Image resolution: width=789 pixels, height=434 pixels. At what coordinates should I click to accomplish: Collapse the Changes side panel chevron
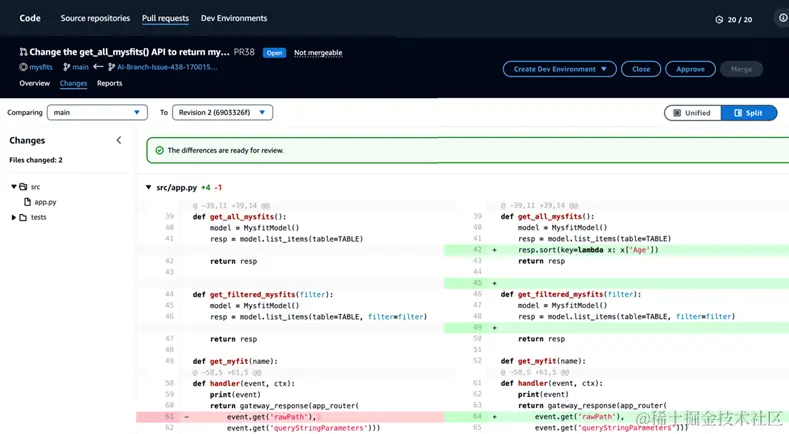click(119, 140)
